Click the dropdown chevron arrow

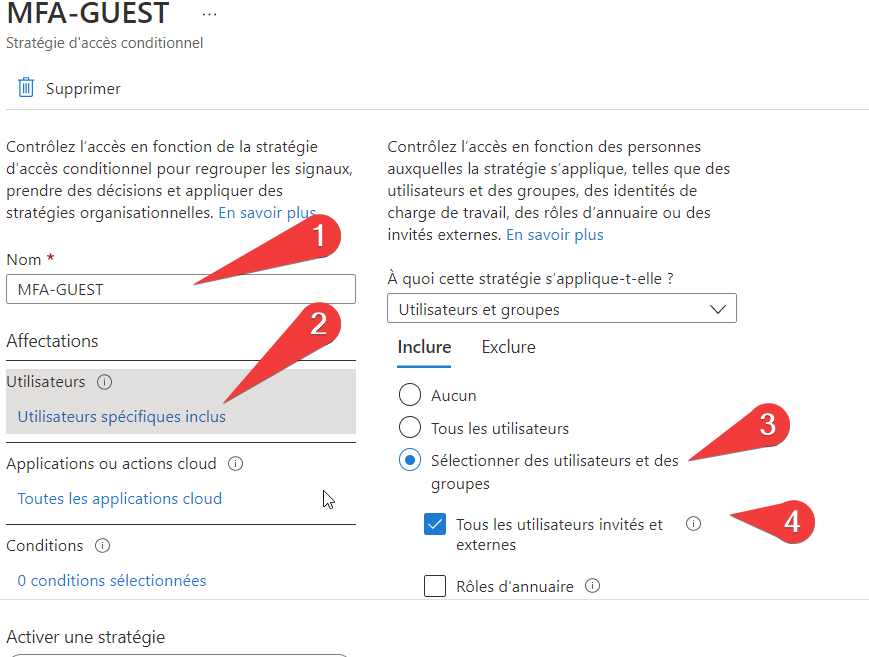coord(718,309)
